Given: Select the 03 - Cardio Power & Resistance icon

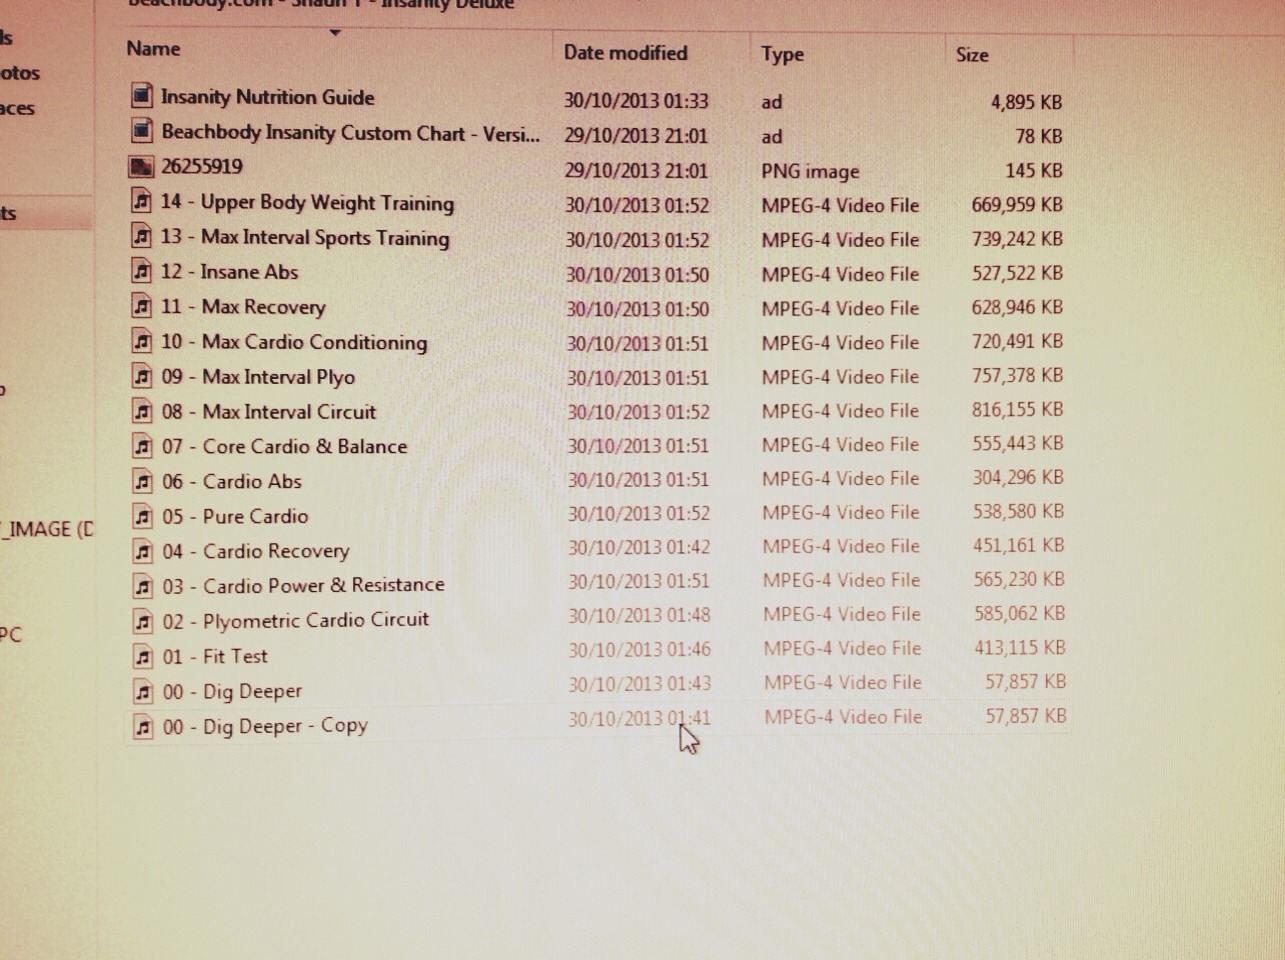Looking at the screenshot, I should pyautogui.click(x=143, y=586).
